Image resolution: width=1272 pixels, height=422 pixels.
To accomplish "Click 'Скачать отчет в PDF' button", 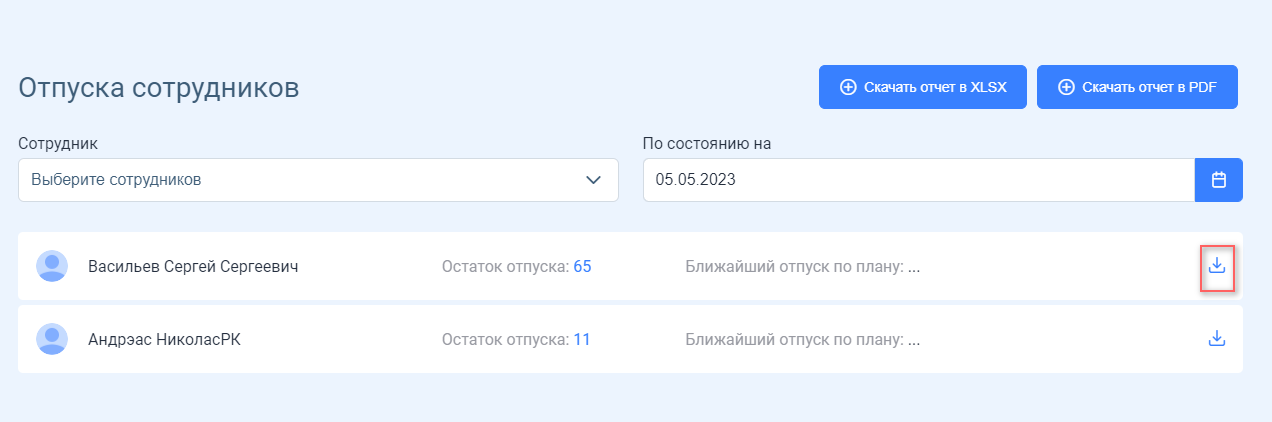I will [x=1138, y=87].
